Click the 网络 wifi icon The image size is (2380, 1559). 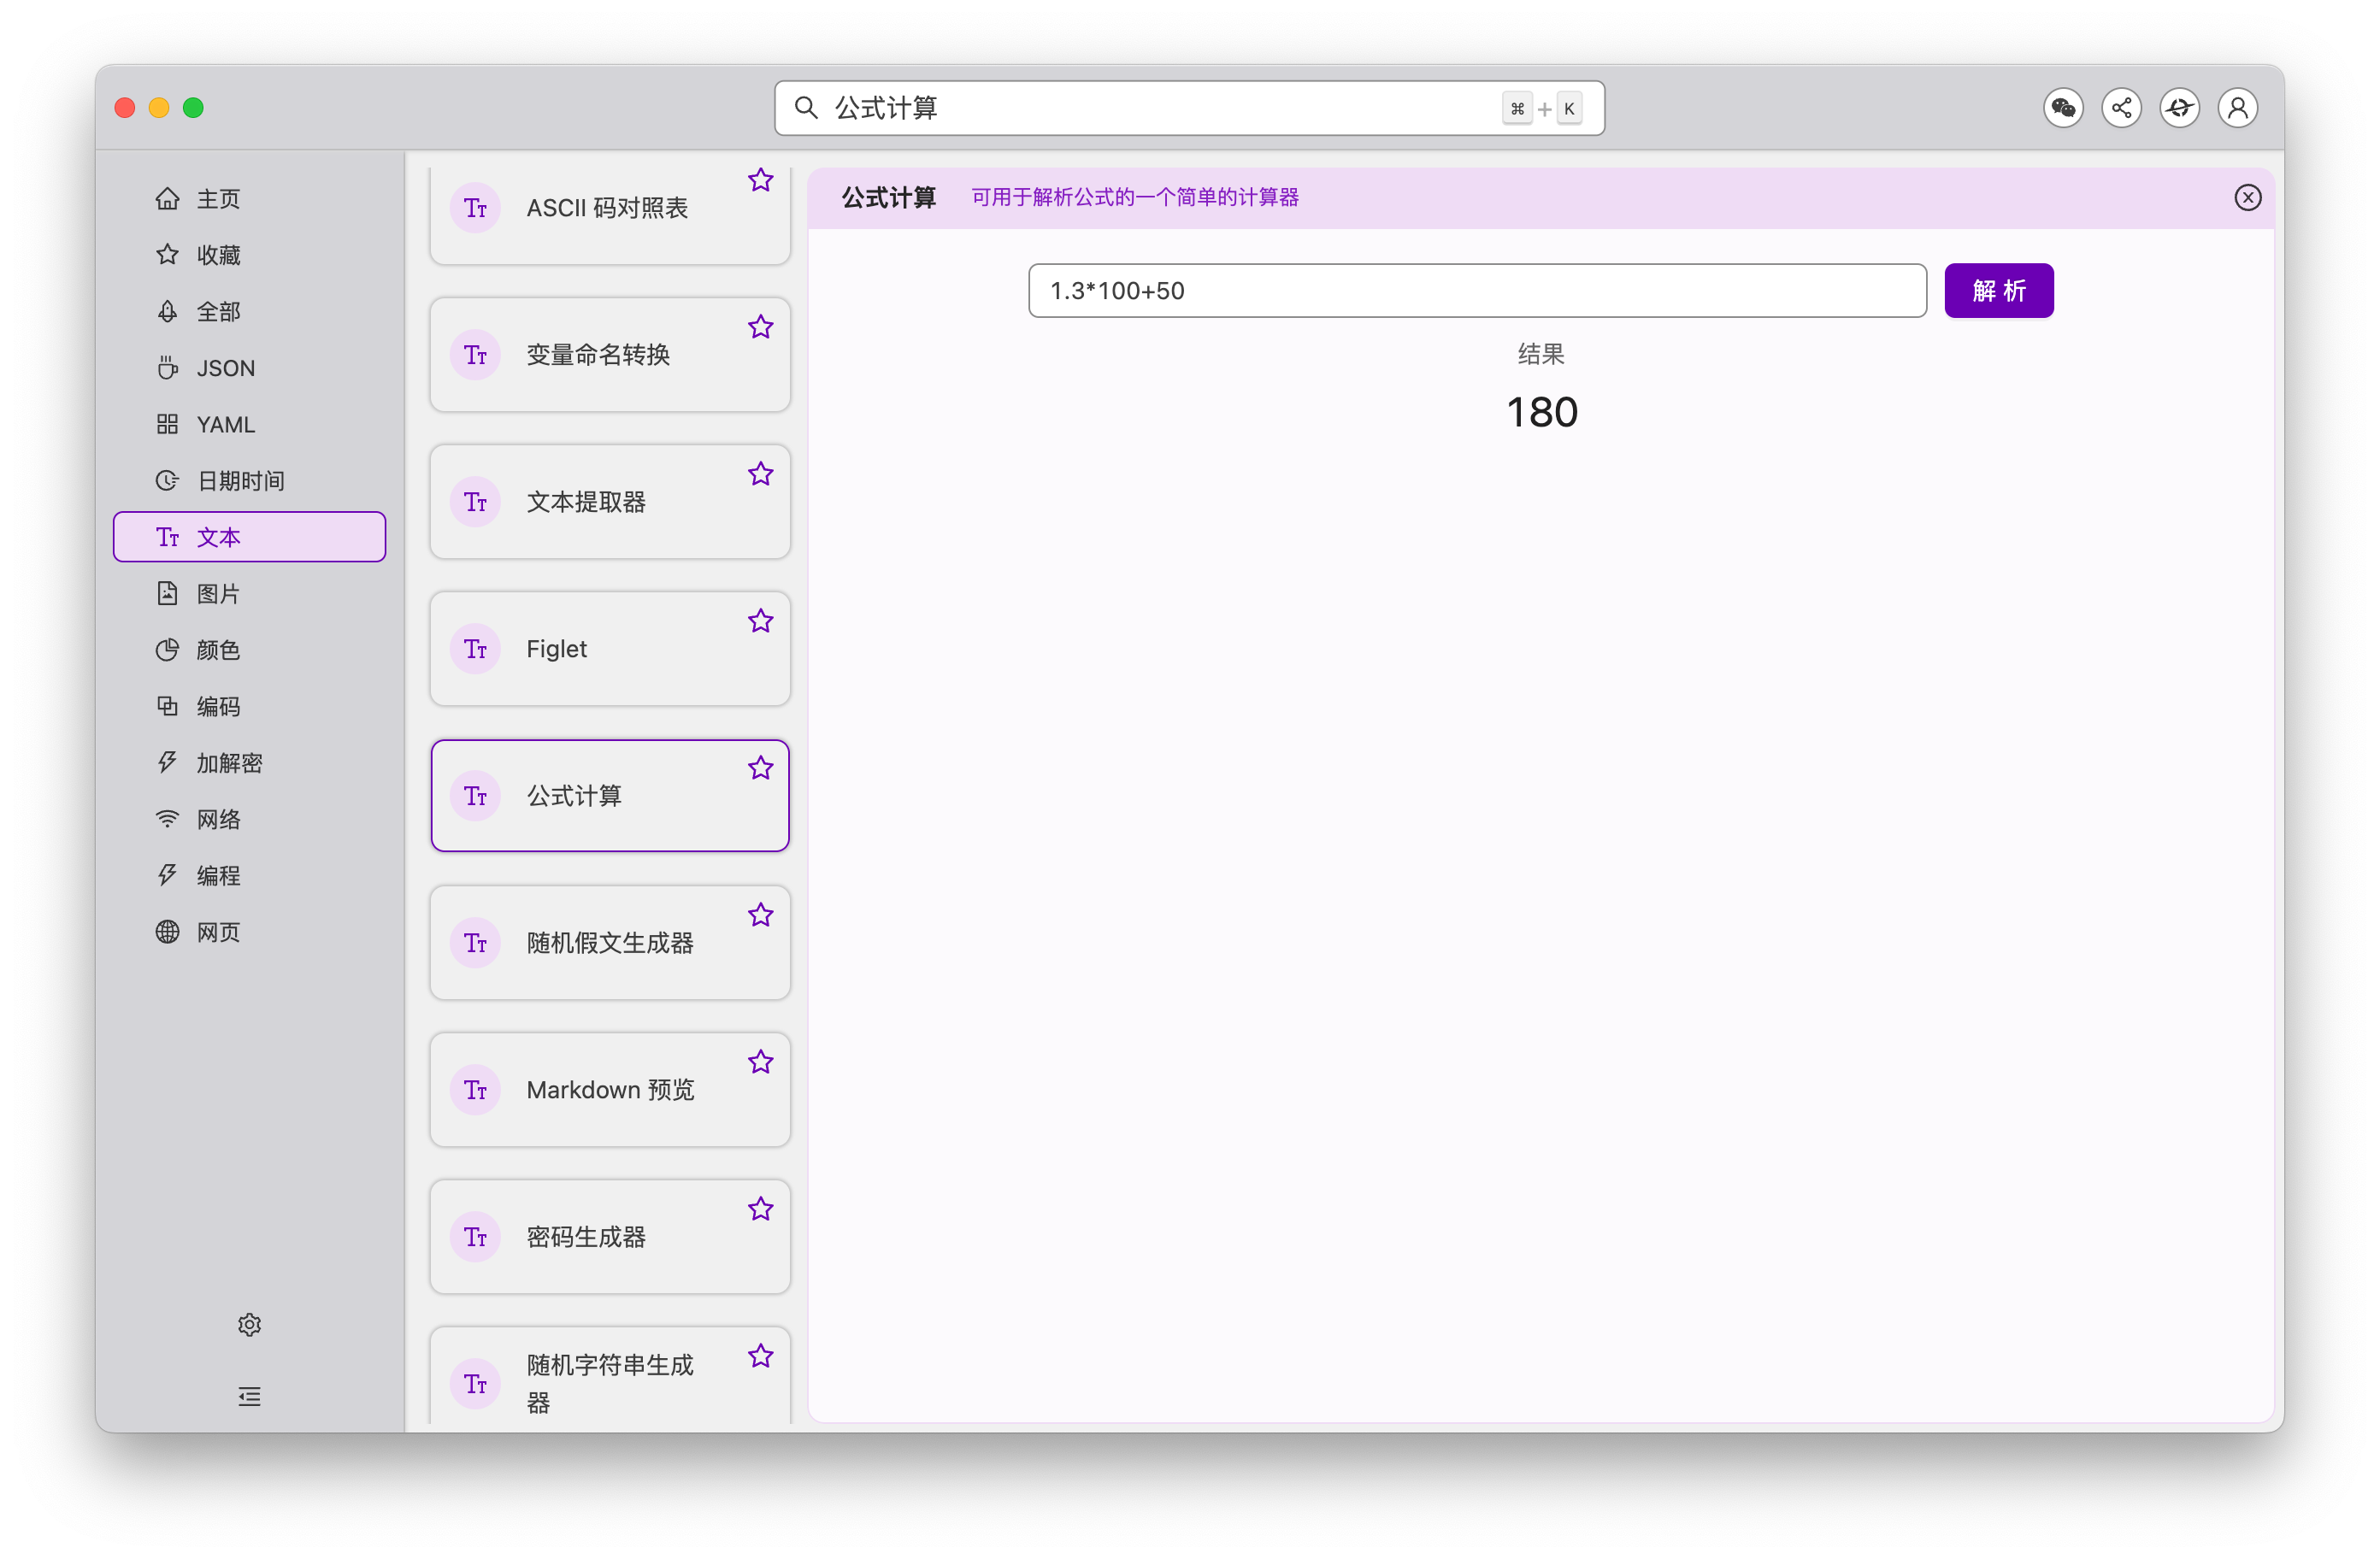pyautogui.click(x=167, y=820)
